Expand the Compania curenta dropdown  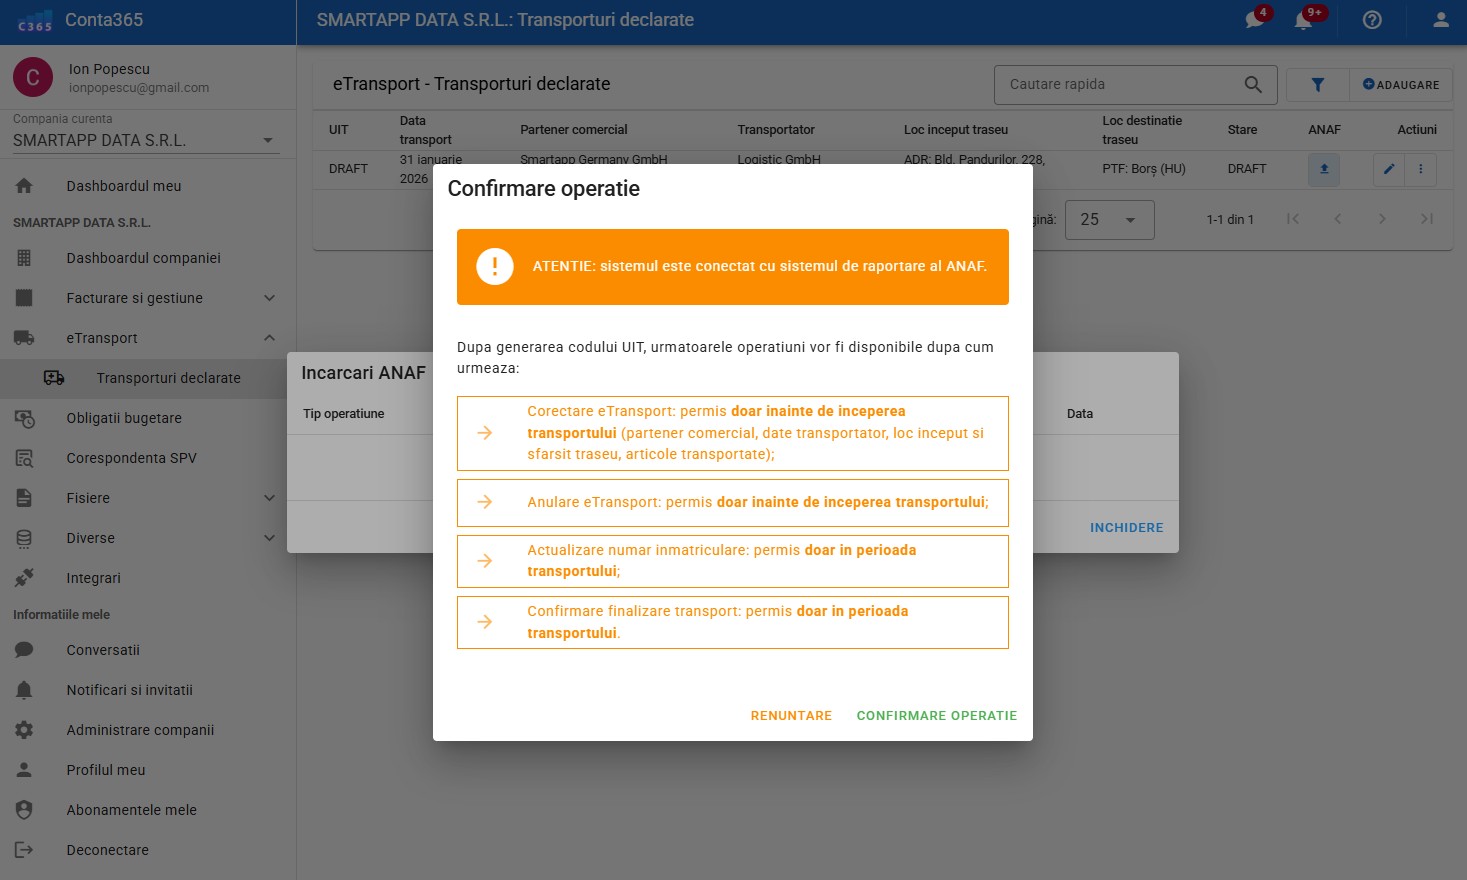pos(267,141)
